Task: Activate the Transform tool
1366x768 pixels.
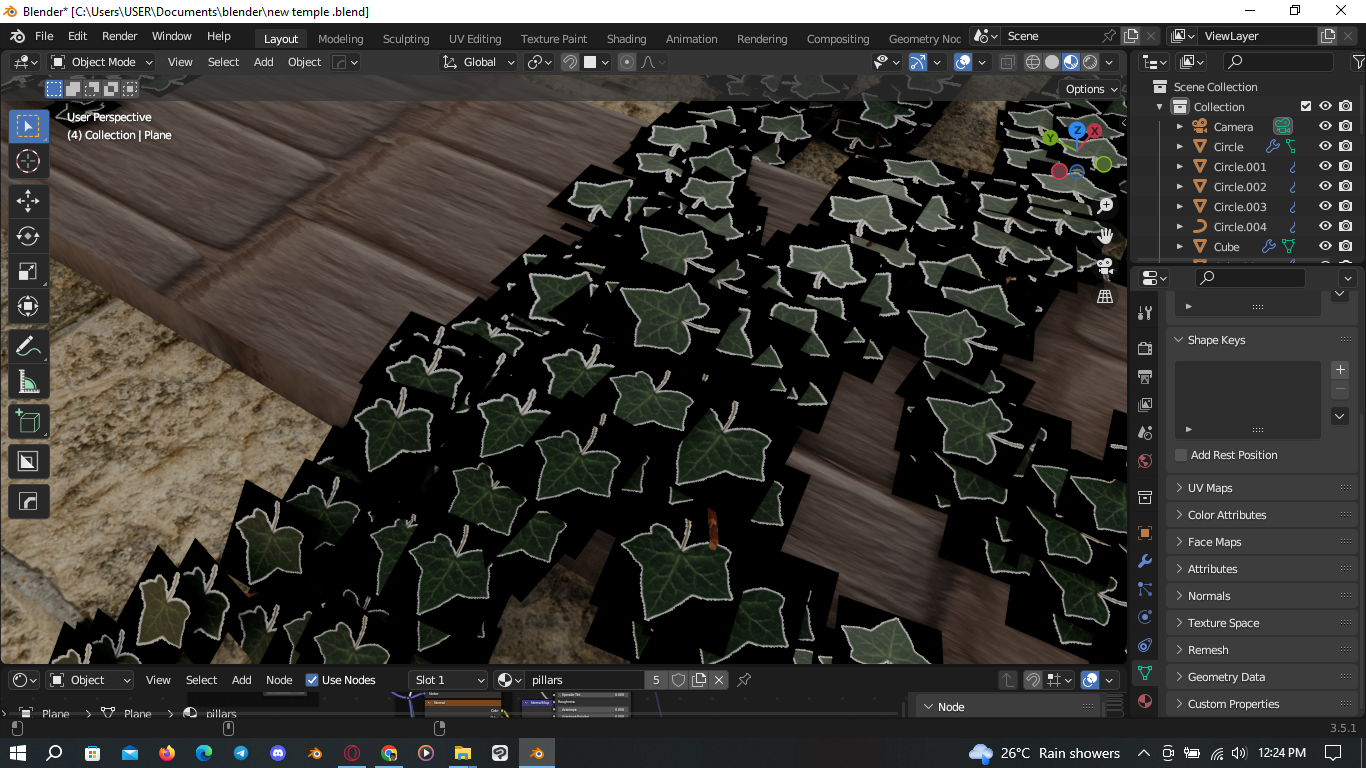Action: click(x=28, y=306)
